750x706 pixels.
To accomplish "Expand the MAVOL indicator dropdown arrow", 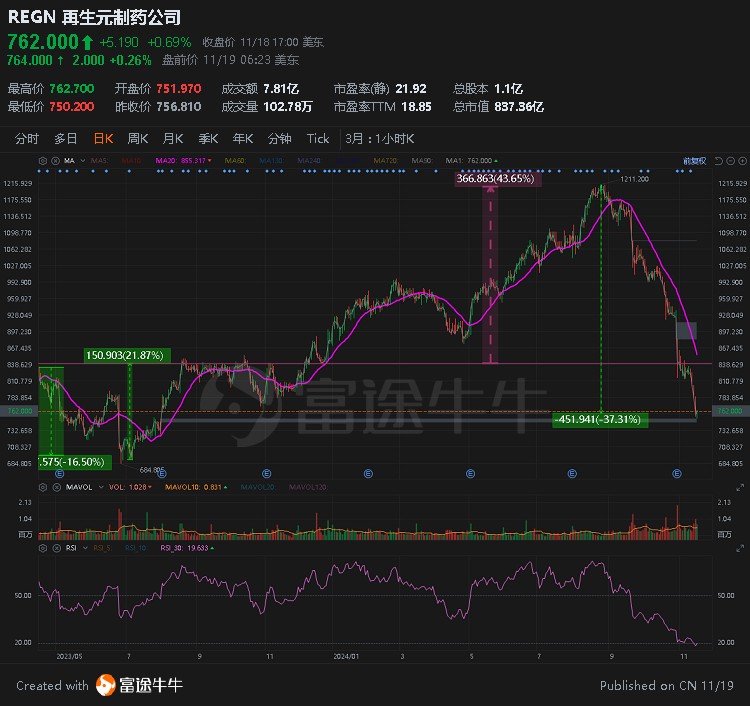I will pyautogui.click(x=101, y=487).
